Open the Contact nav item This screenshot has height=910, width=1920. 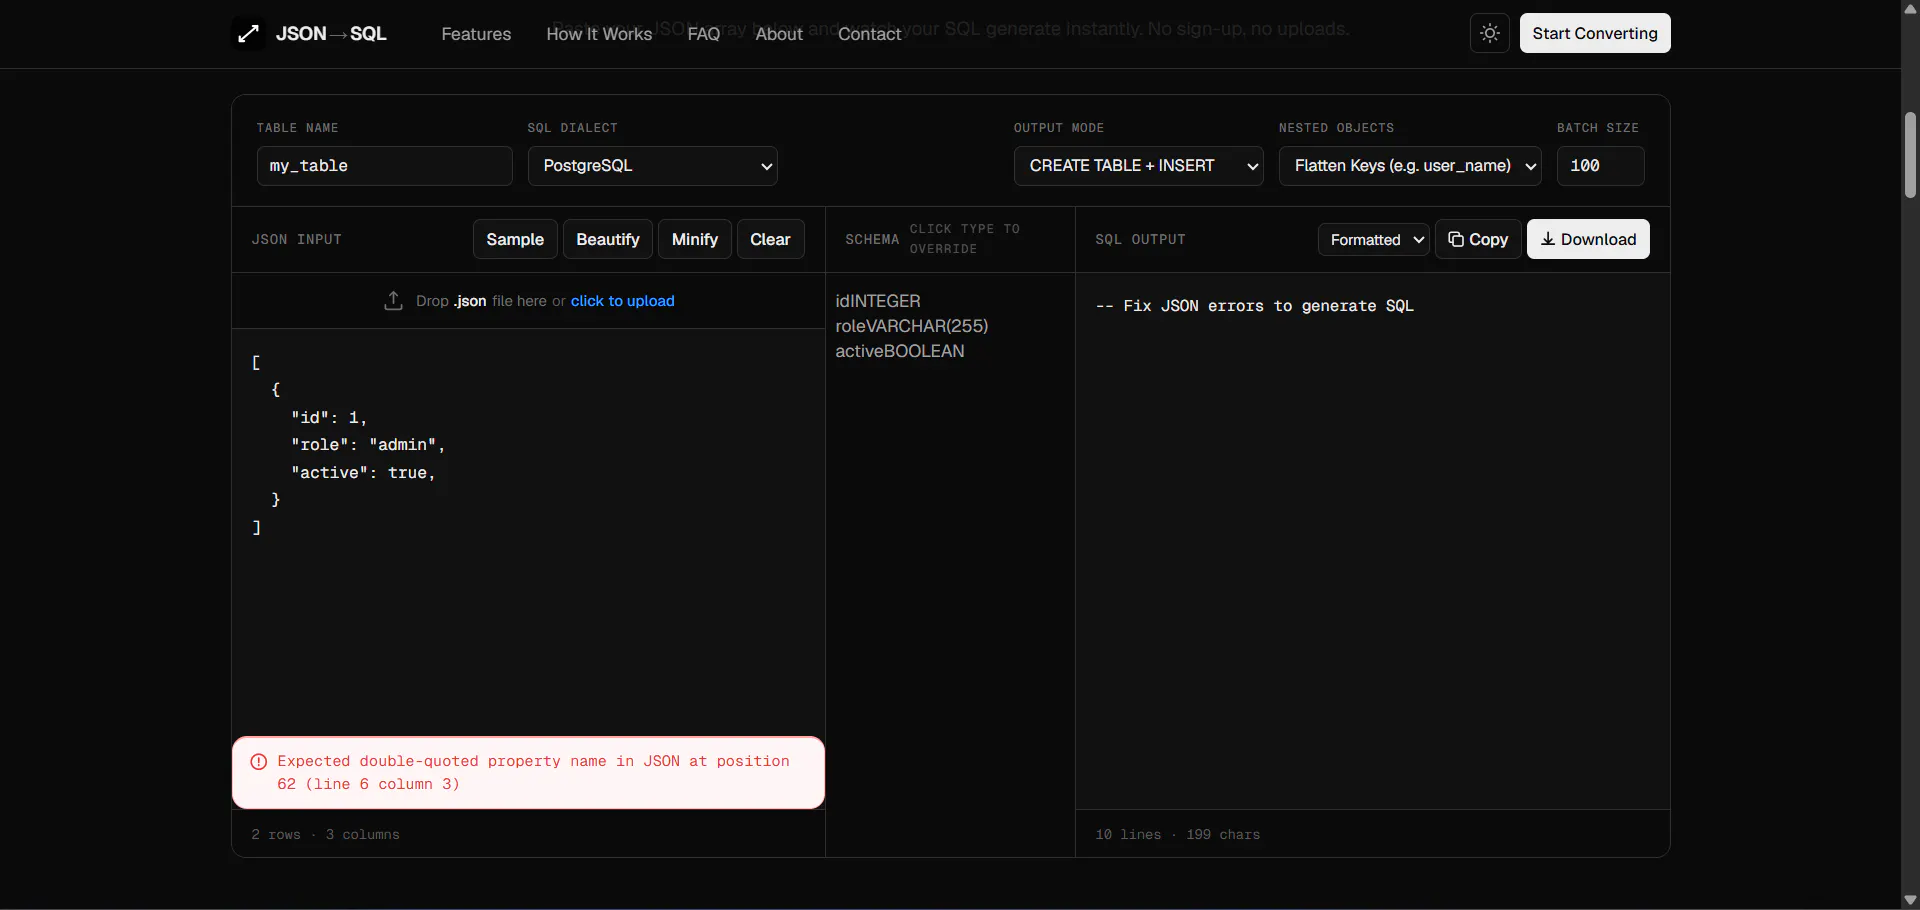click(870, 34)
